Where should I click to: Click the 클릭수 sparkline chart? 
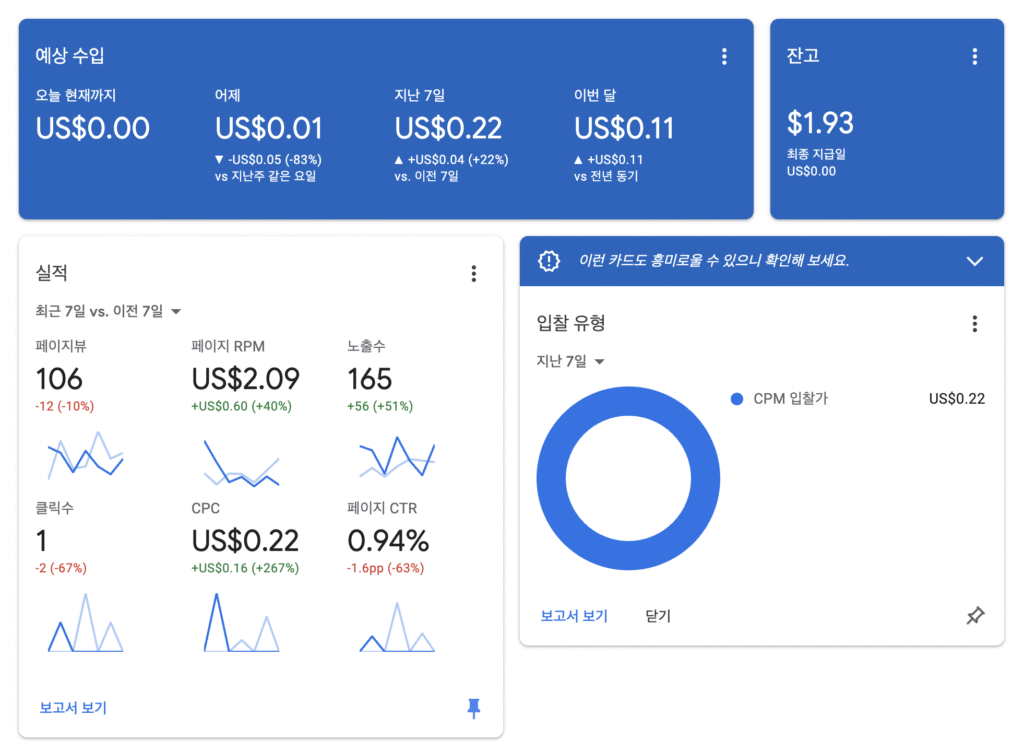pyautogui.click(x=86, y=624)
